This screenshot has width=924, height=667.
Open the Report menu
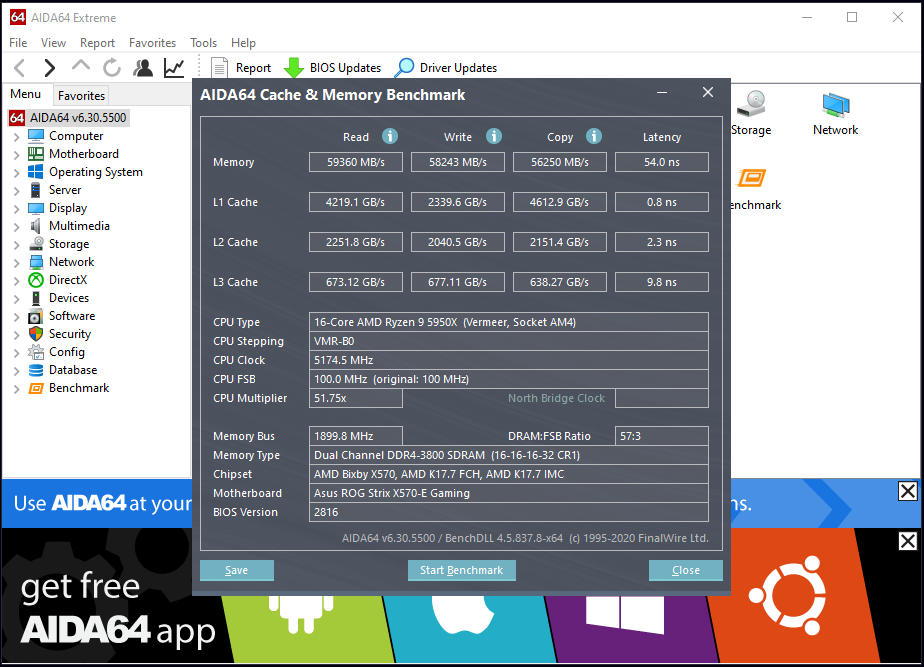[97, 42]
